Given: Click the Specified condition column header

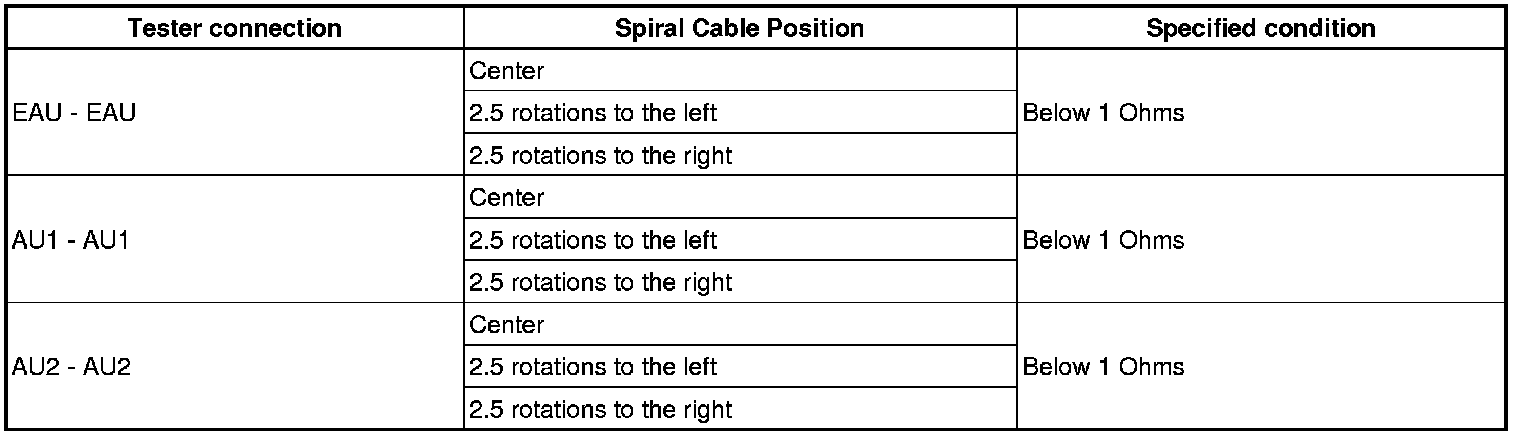Looking at the screenshot, I should [x=1260, y=28].
